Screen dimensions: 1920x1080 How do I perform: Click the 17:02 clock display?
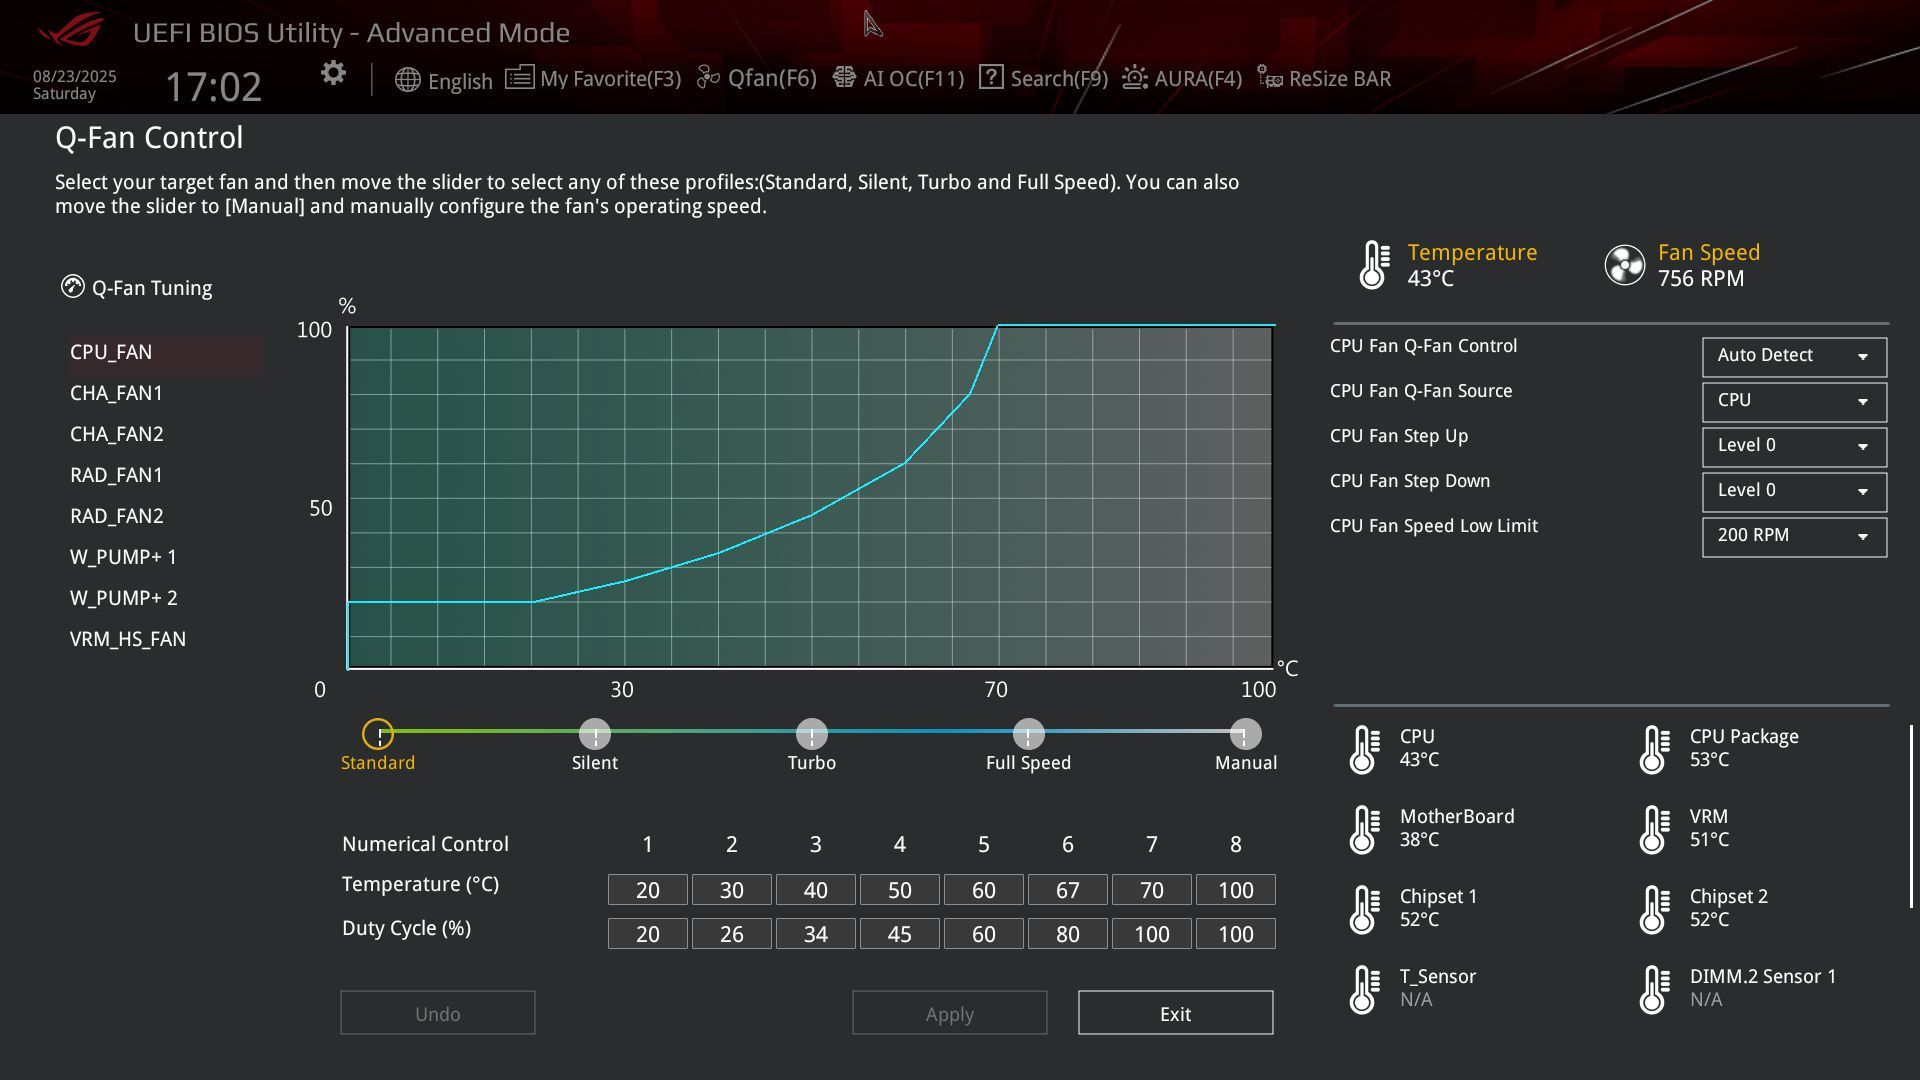pyautogui.click(x=213, y=87)
